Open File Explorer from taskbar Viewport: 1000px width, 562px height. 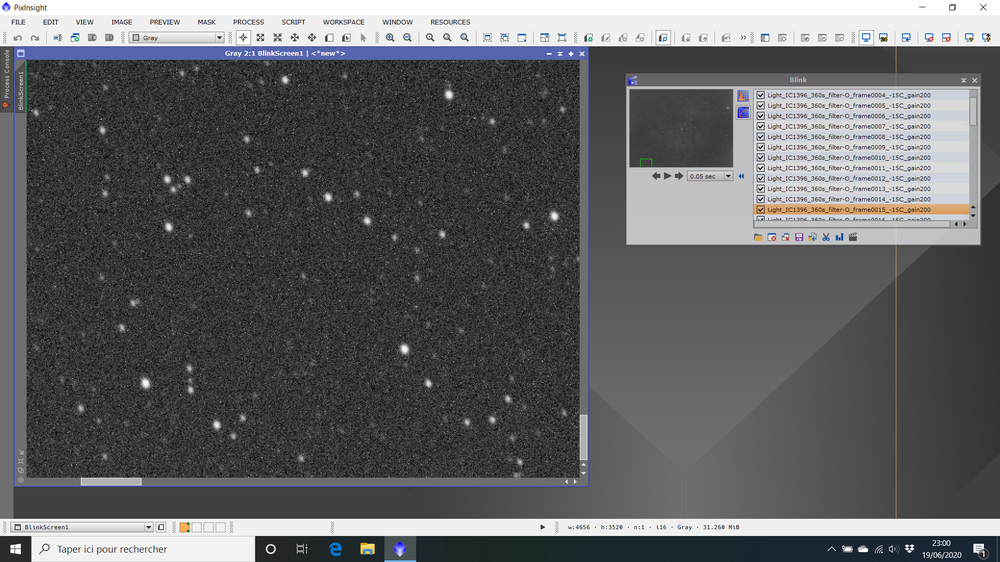coord(367,549)
